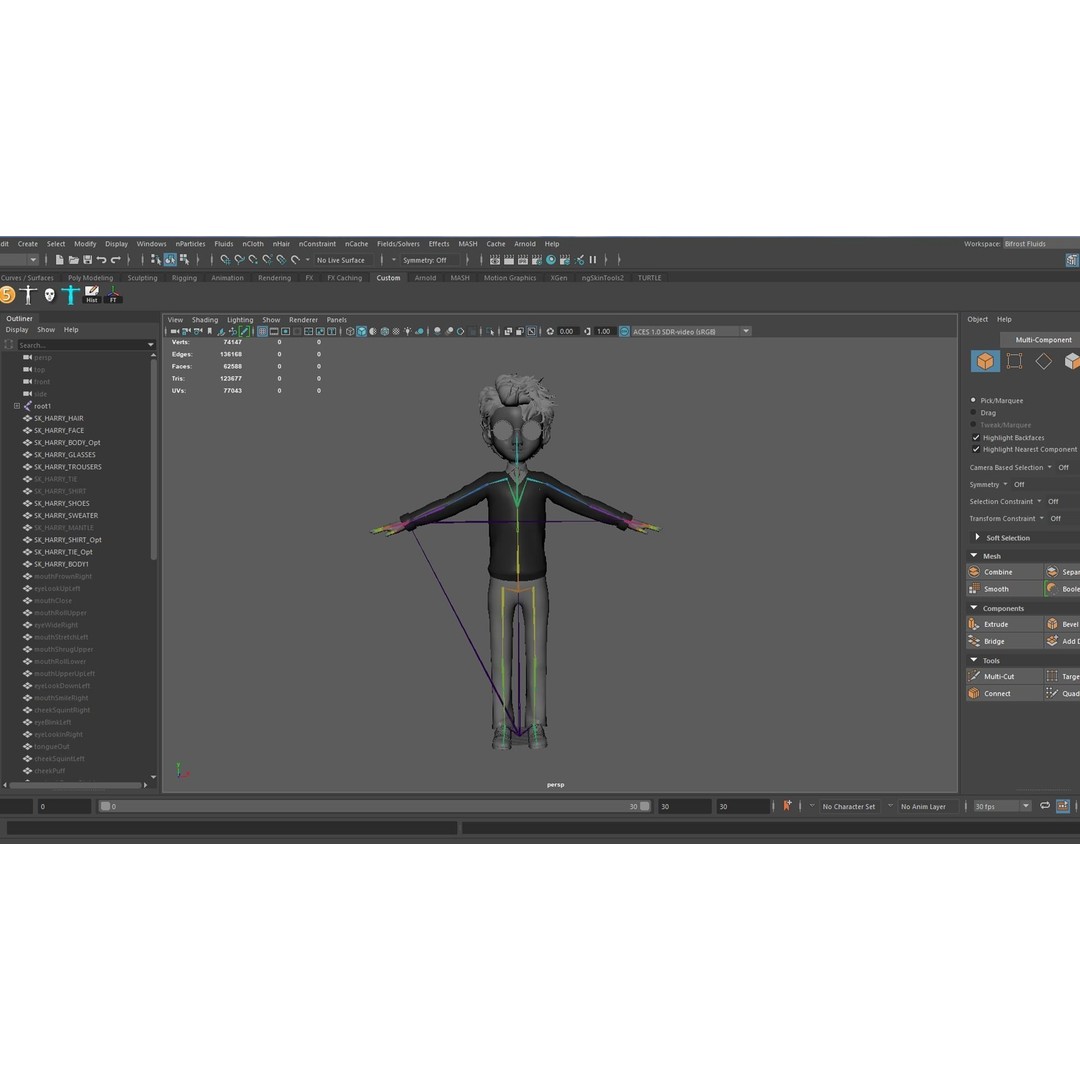Collapse the Mesh section
The width and height of the screenshot is (1080, 1080).
coord(974,555)
